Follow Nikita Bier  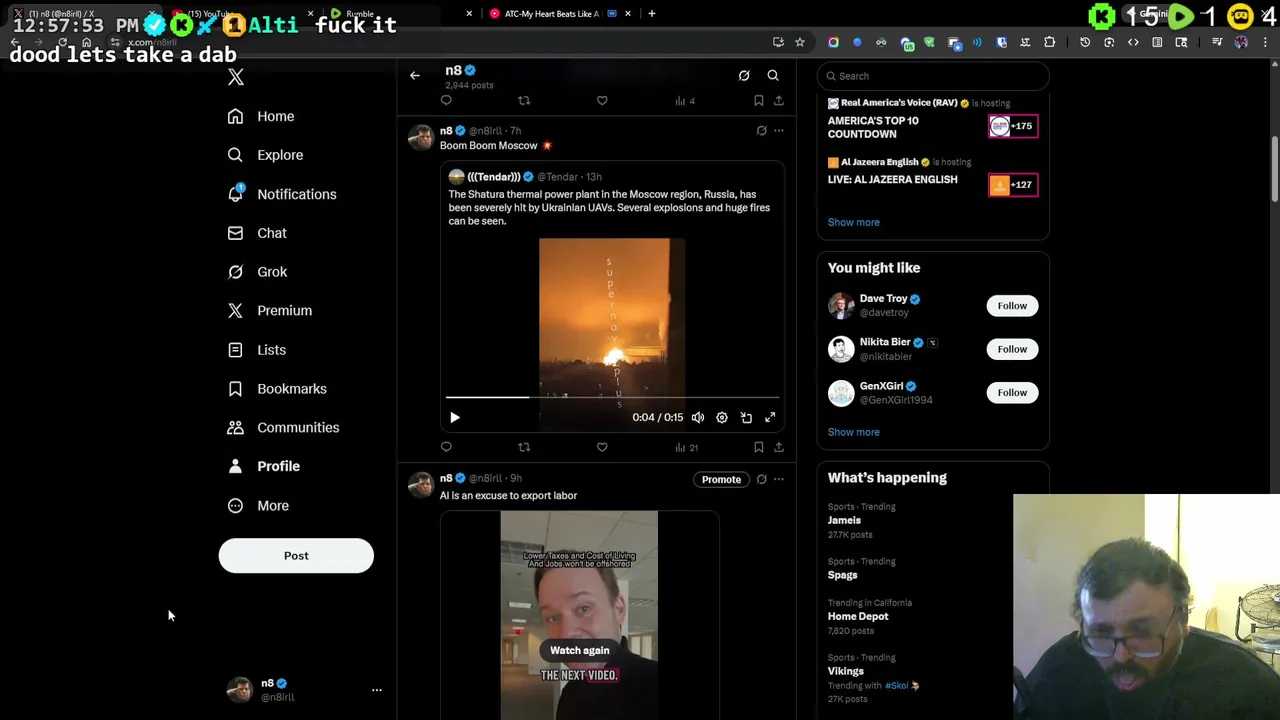[1012, 349]
